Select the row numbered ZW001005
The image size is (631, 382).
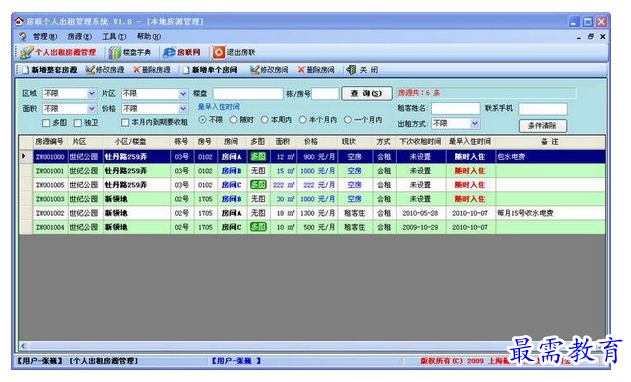[312, 185]
